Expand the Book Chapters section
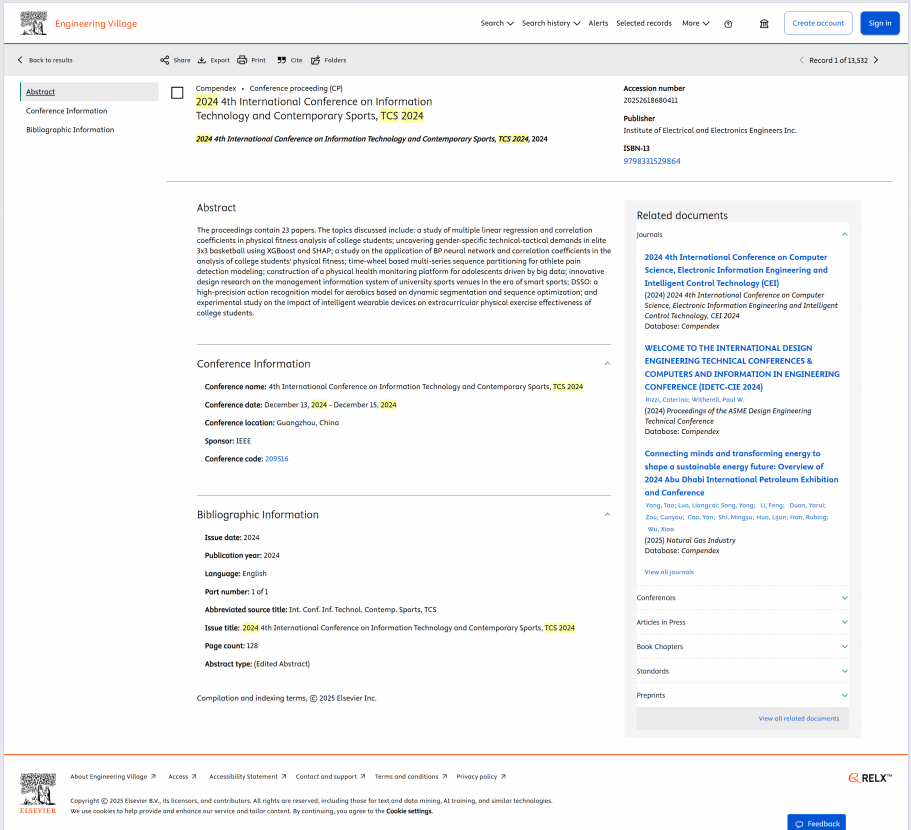Viewport: 911px width, 830px height. [x=844, y=646]
